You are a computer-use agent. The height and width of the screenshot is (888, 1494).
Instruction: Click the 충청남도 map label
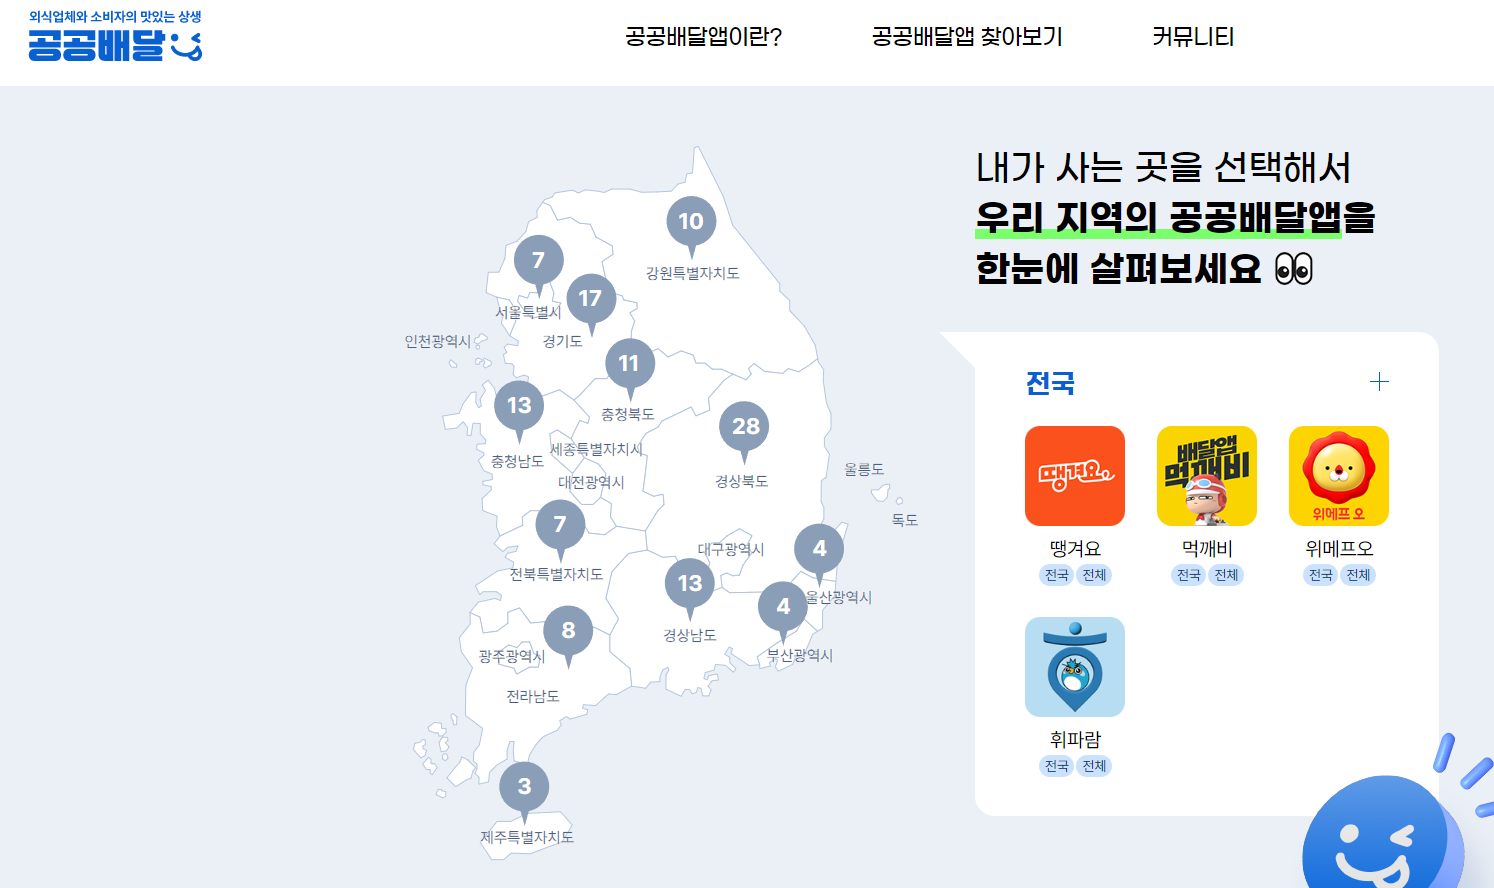517,461
